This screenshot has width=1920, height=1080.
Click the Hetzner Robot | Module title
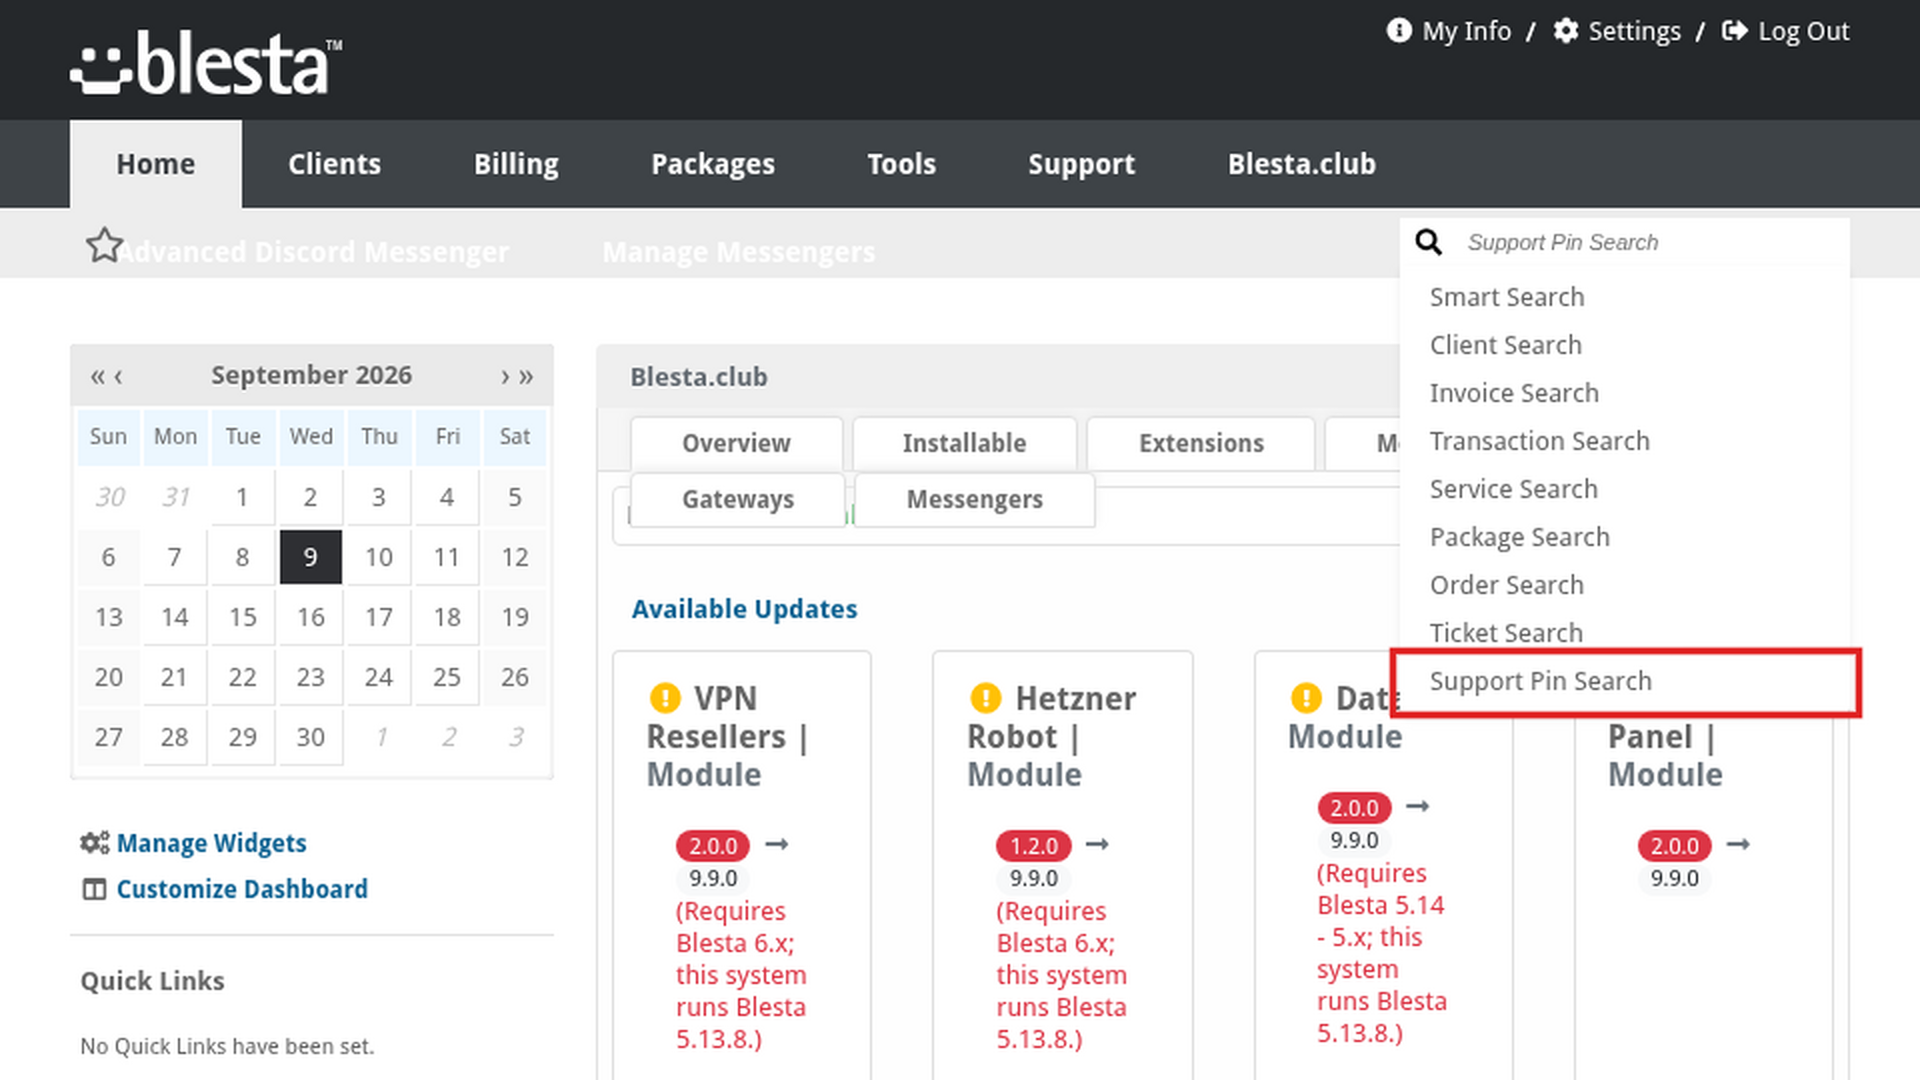pos(1051,736)
